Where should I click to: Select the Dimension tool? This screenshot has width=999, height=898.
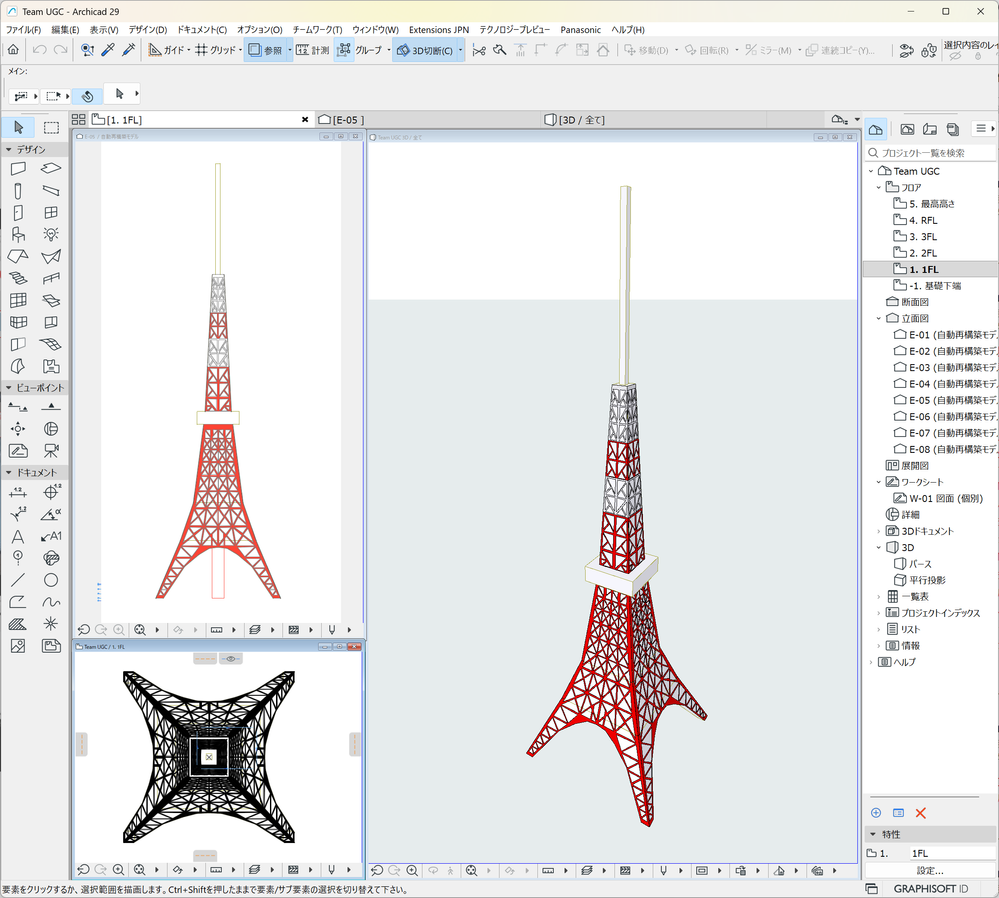[x=18, y=492]
